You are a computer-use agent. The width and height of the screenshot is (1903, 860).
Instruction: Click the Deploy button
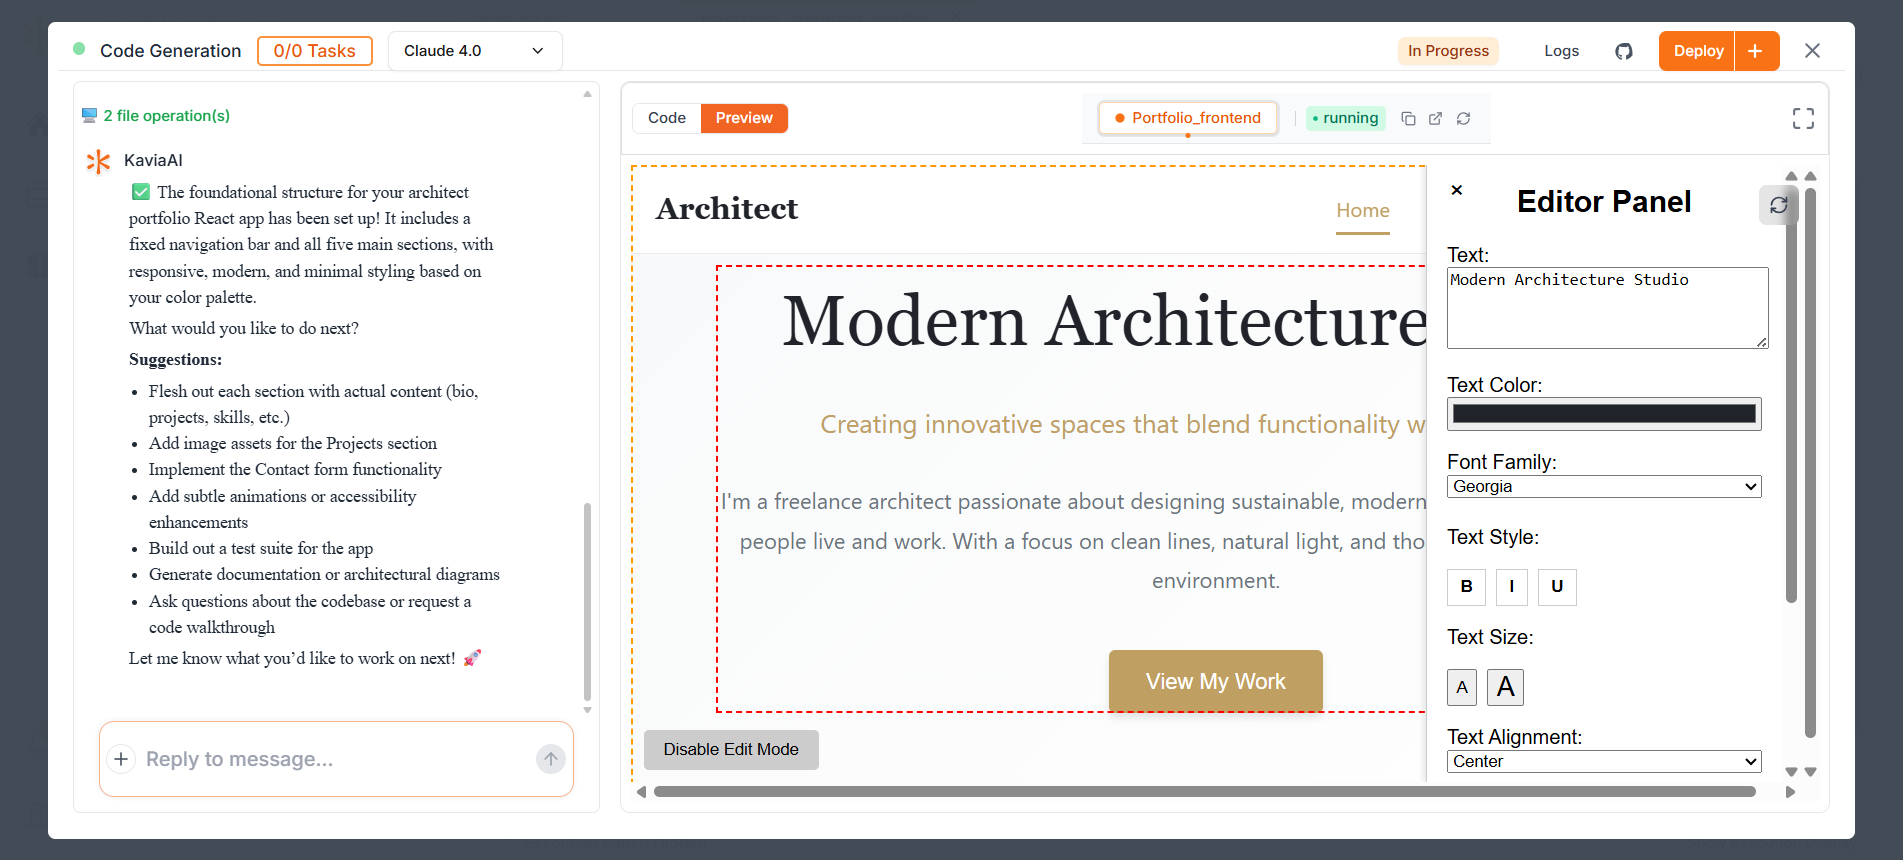pyautogui.click(x=1697, y=51)
